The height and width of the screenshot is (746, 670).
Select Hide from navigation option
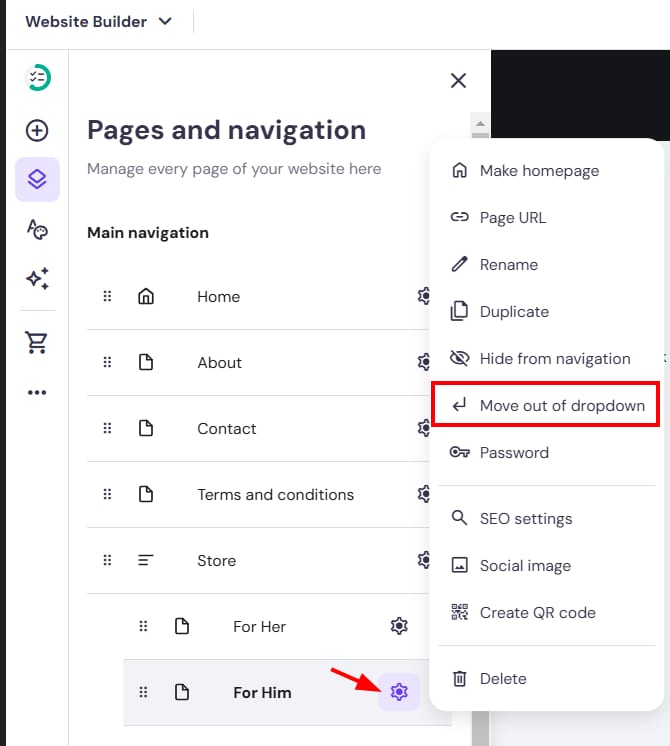click(x=554, y=359)
